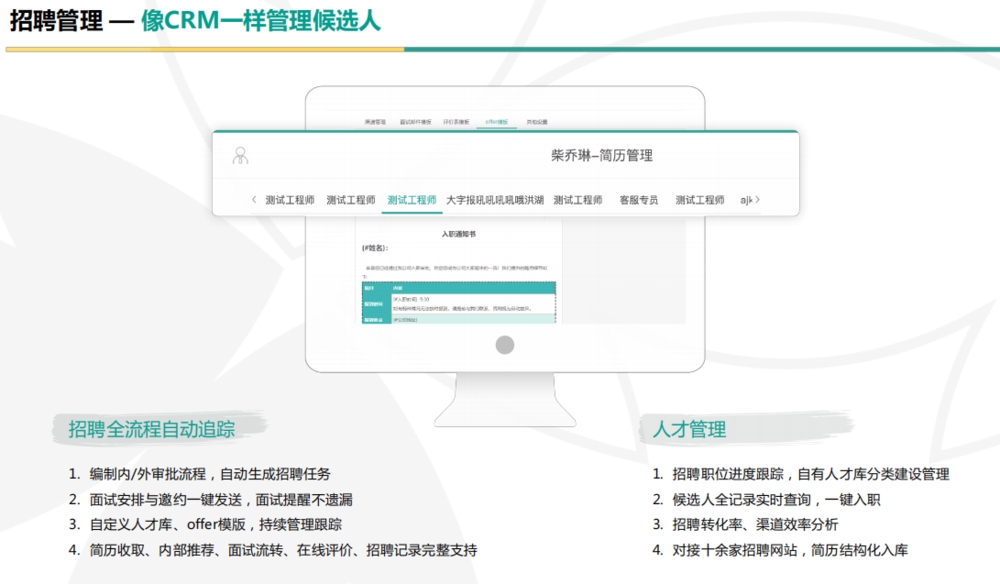Viewport: 1000px width, 584px height.
Task: Open the 客服专员 position tab
Action: tap(638, 200)
